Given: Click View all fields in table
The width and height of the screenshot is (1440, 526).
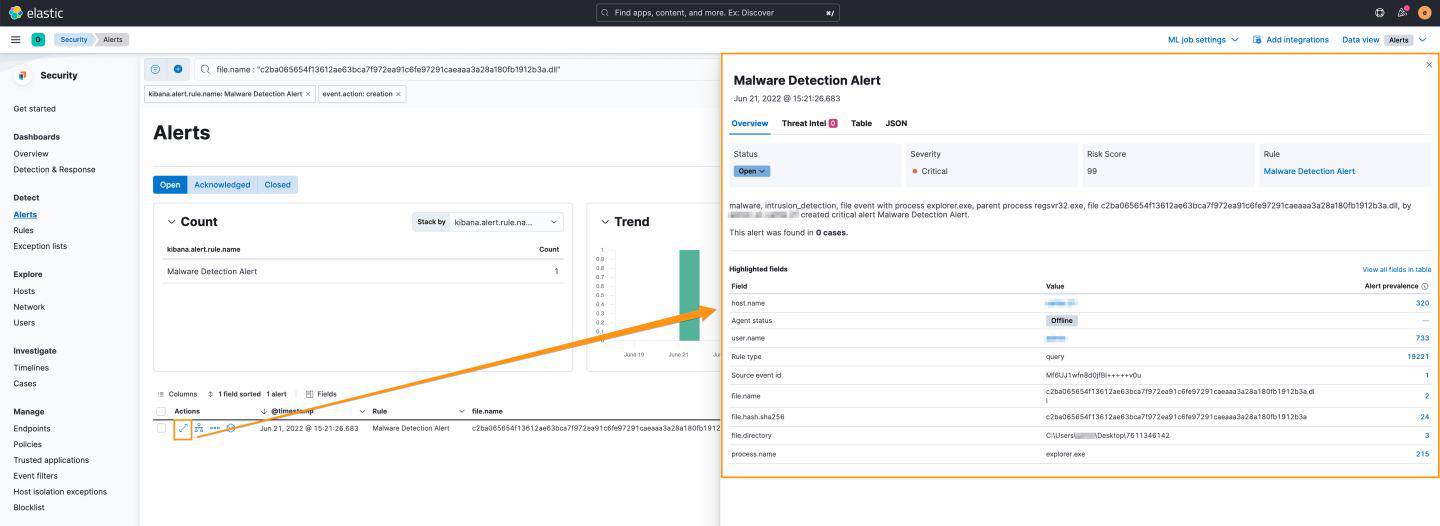Looking at the screenshot, I should coord(1396,269).
